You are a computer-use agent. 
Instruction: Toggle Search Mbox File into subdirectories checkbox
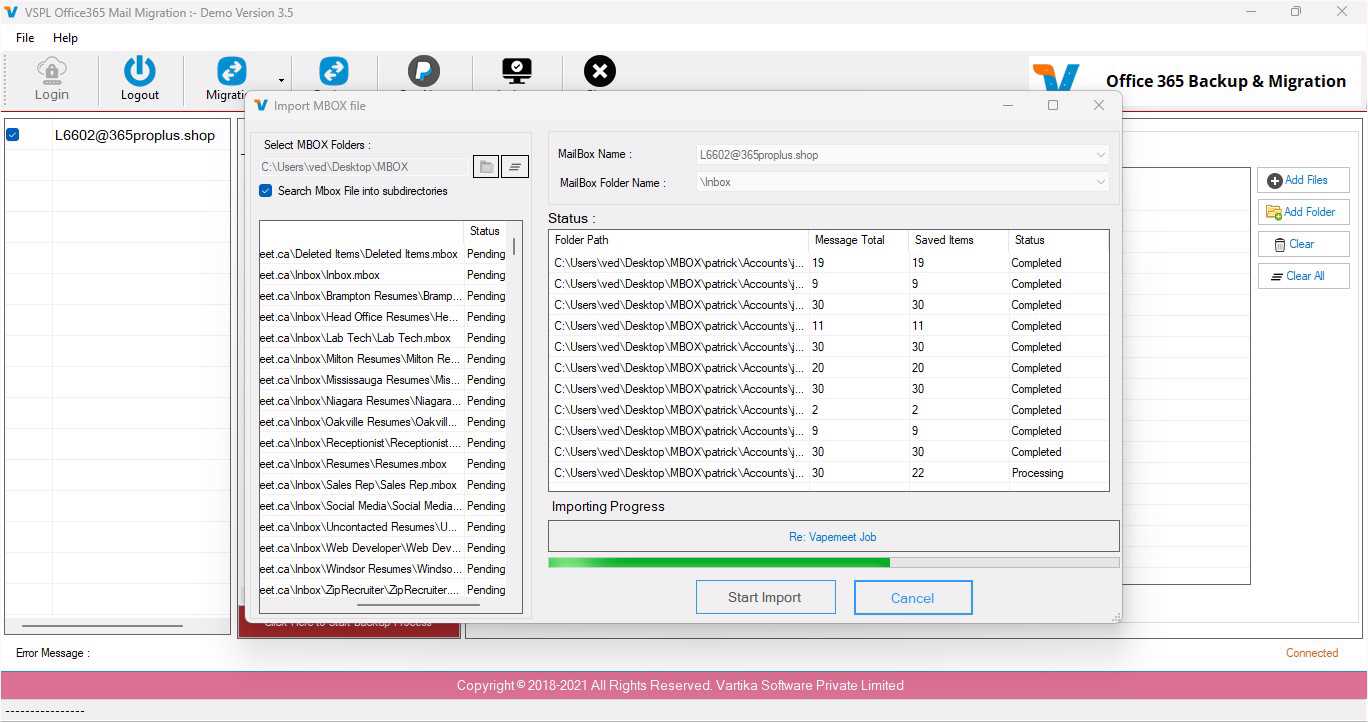266,191
